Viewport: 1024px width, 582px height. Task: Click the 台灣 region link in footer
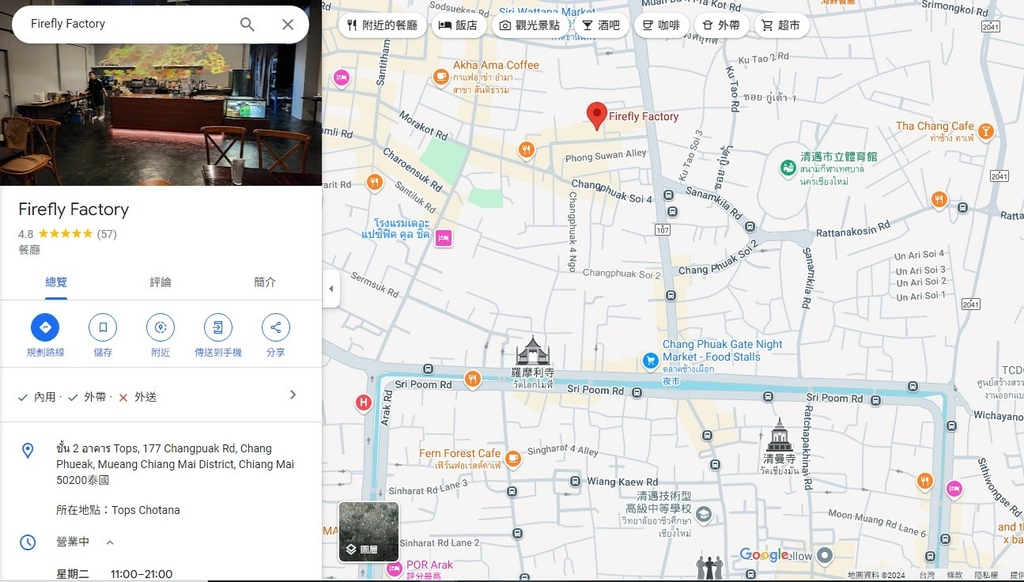click(x=927, y=575)
